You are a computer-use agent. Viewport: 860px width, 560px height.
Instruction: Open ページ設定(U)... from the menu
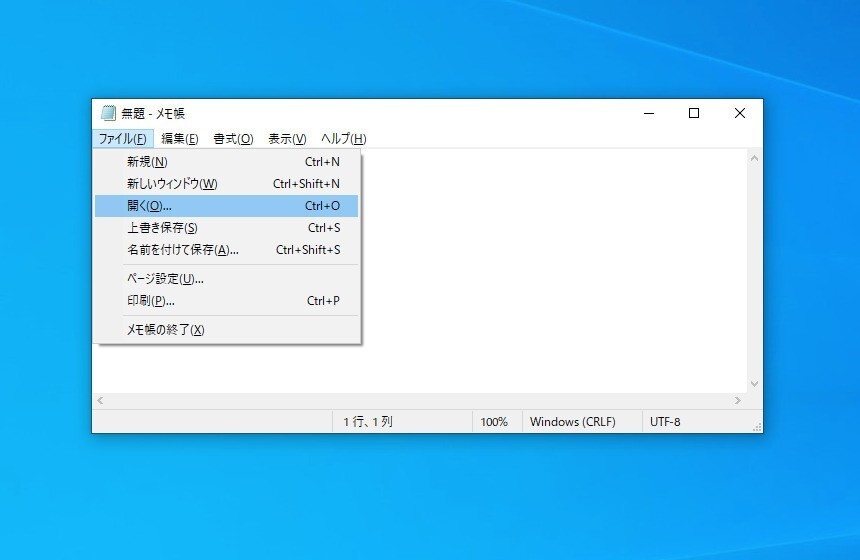[x=227, y=279]
